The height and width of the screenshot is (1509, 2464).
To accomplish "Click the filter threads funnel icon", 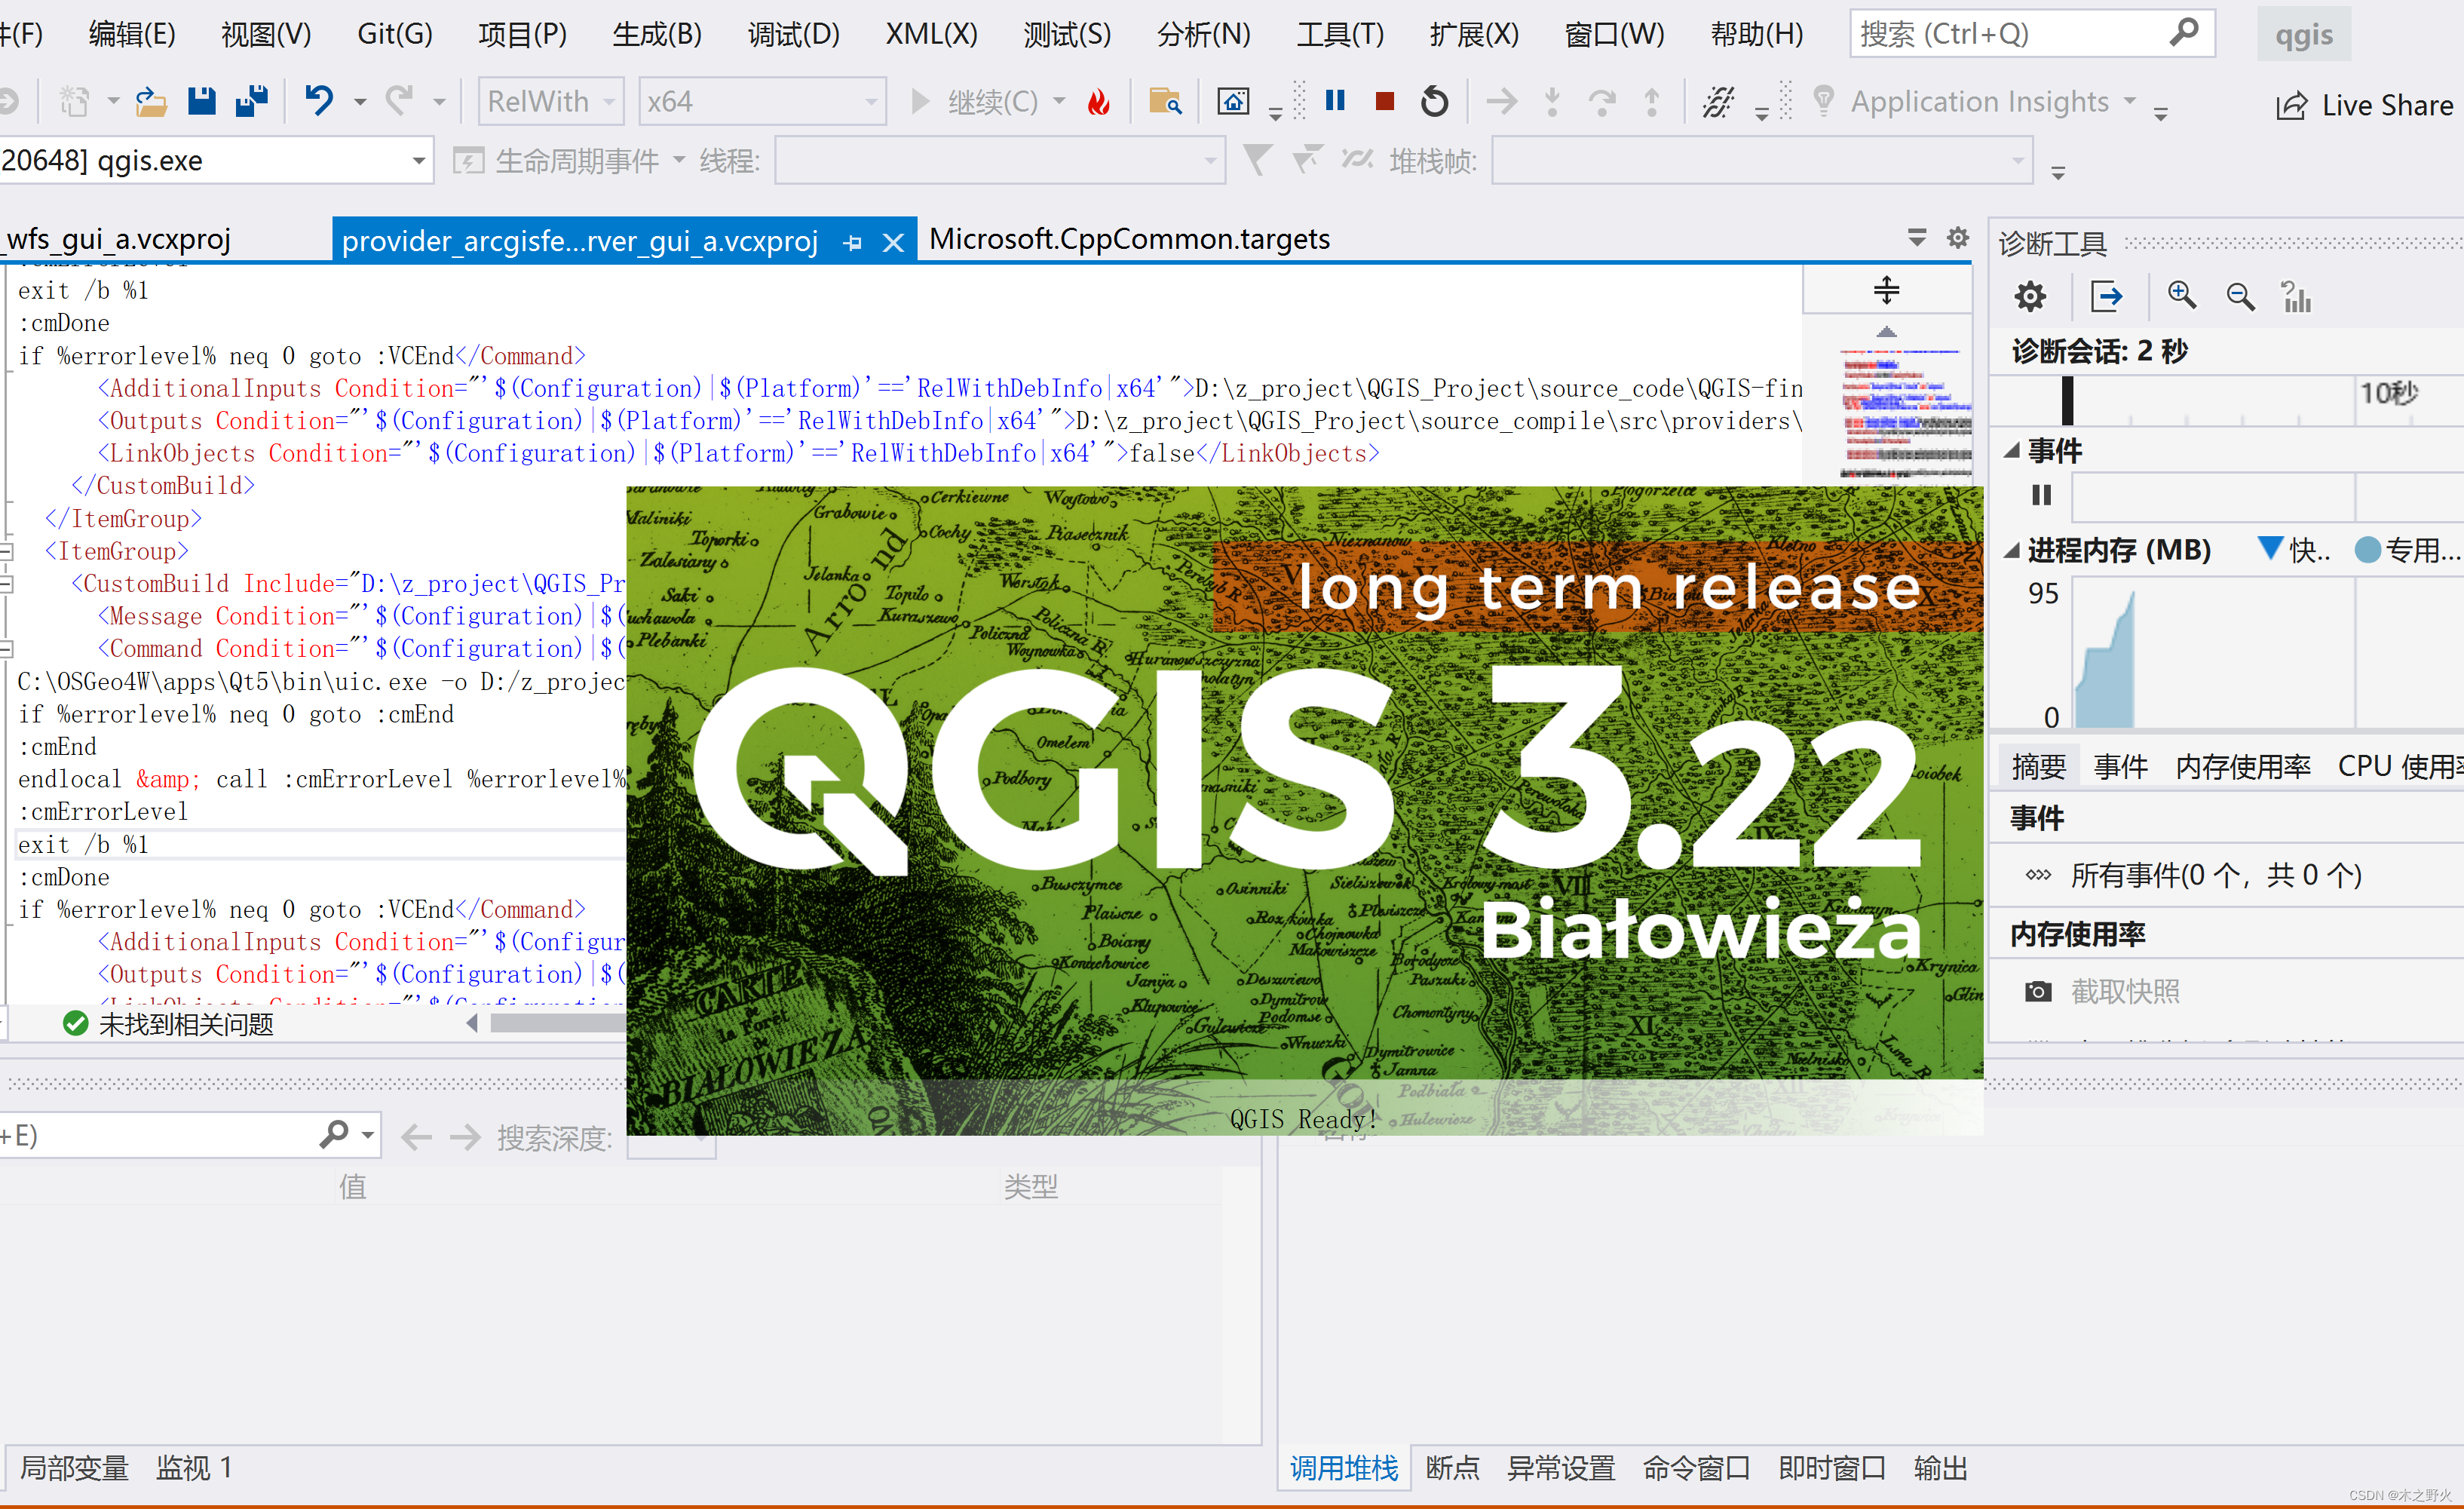I will click(x=1256, y=159).
